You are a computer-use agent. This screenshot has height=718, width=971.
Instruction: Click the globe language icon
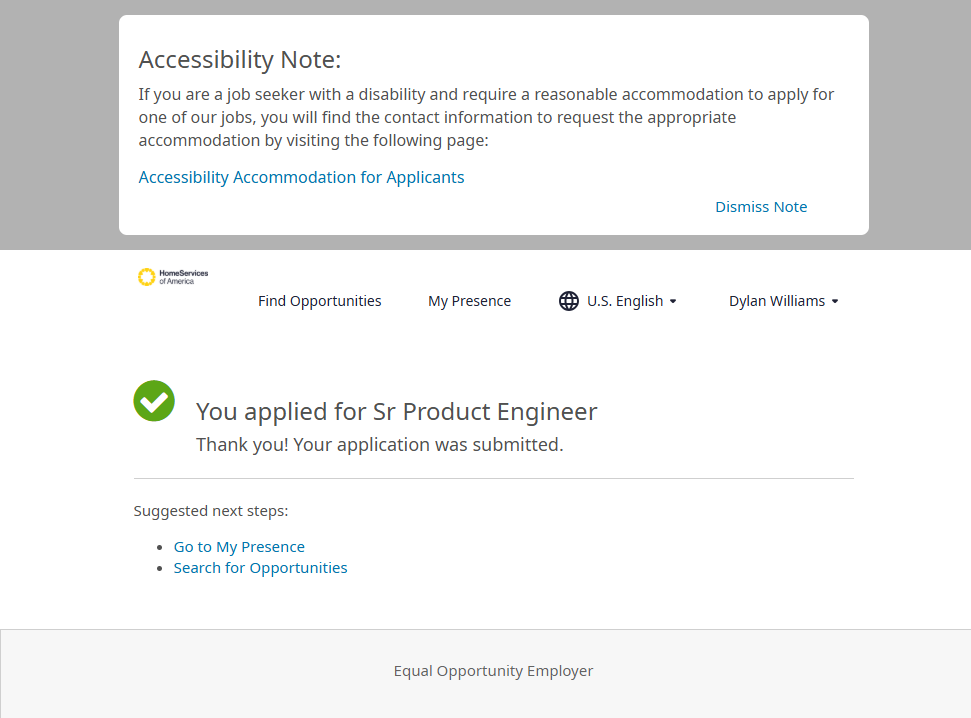569,301
